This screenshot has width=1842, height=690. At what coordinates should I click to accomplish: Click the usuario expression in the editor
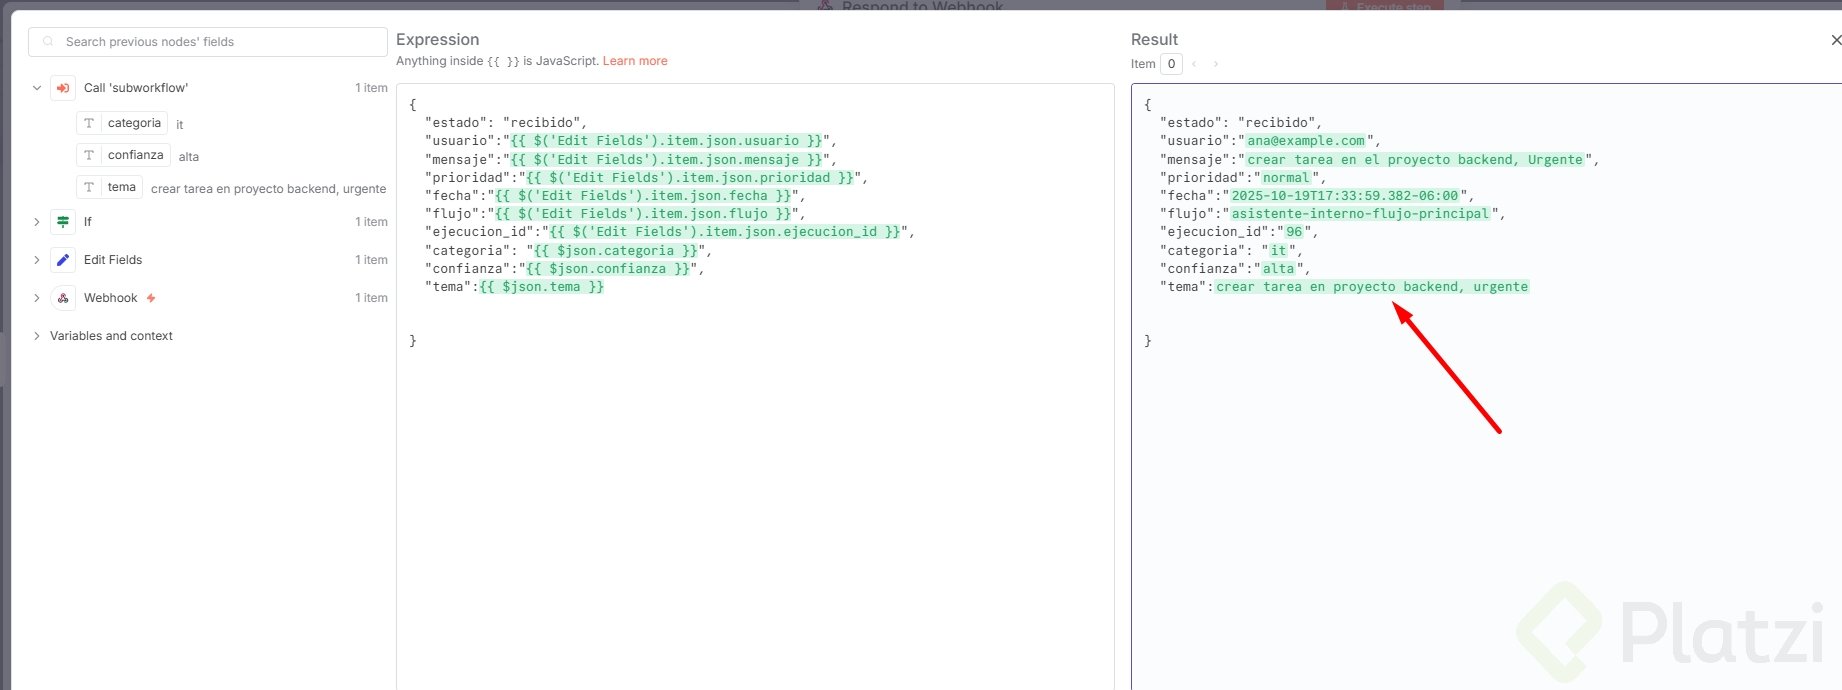pos(666,141)
